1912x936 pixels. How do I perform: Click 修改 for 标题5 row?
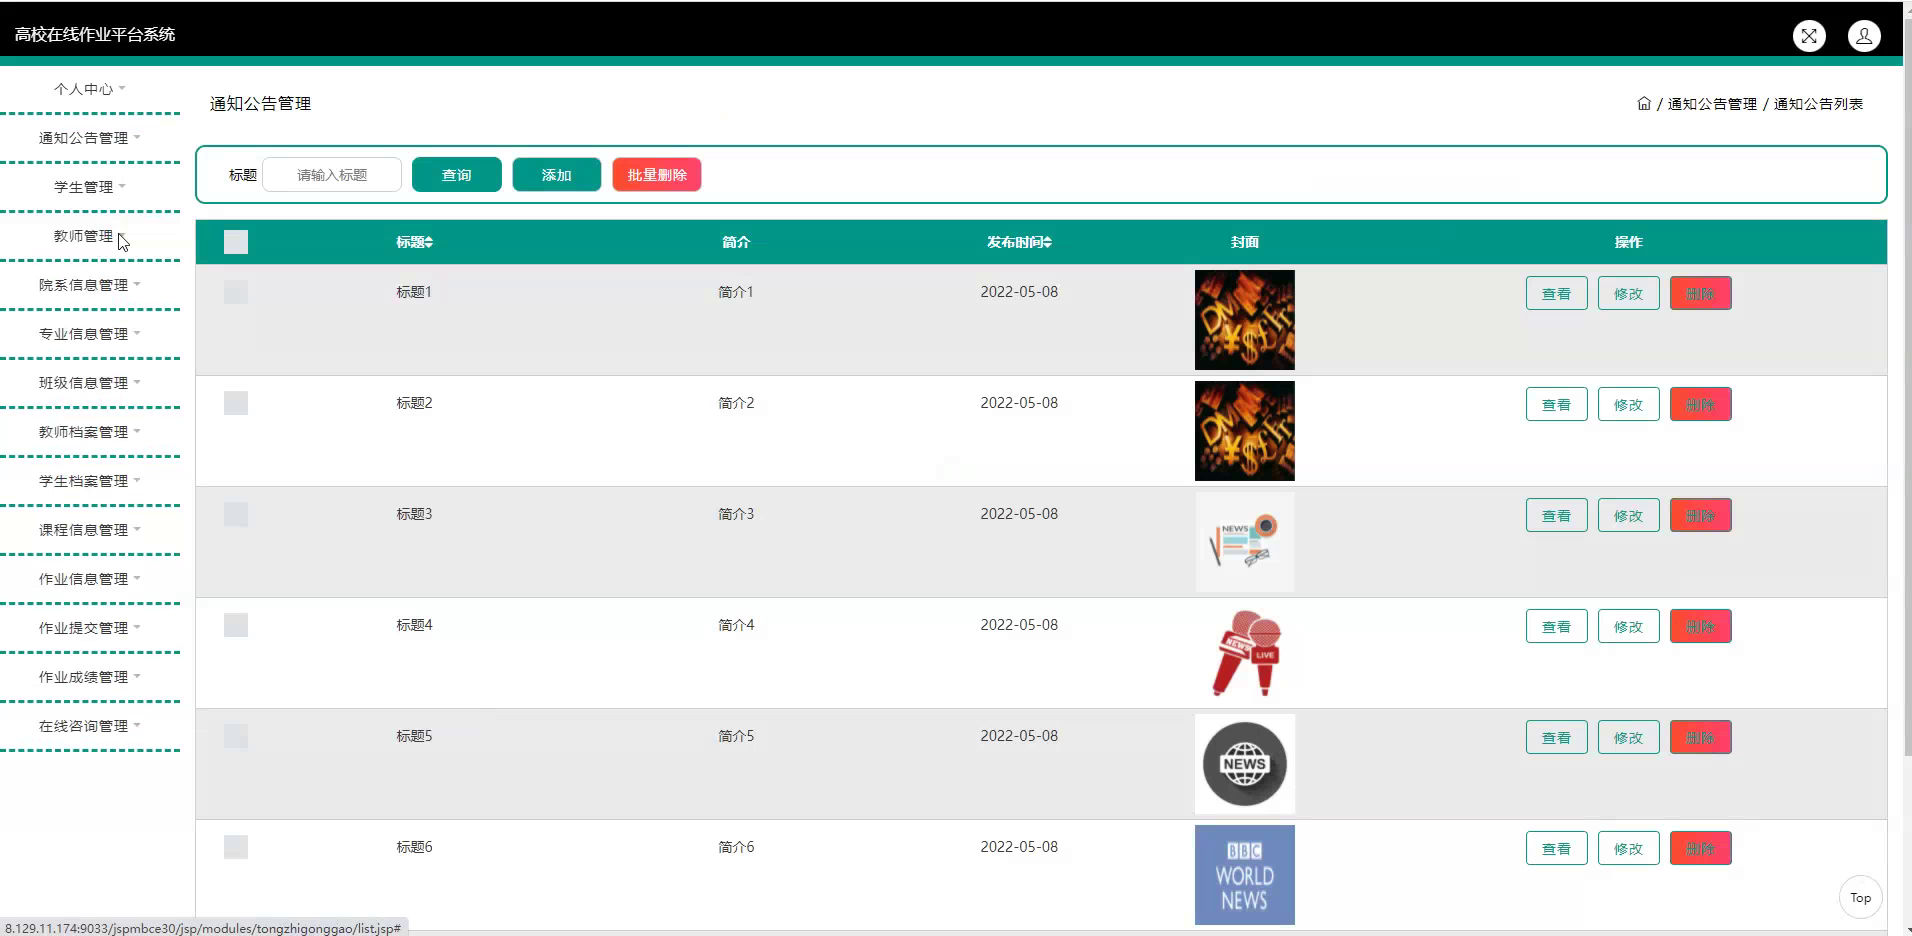pos(1629,738)
